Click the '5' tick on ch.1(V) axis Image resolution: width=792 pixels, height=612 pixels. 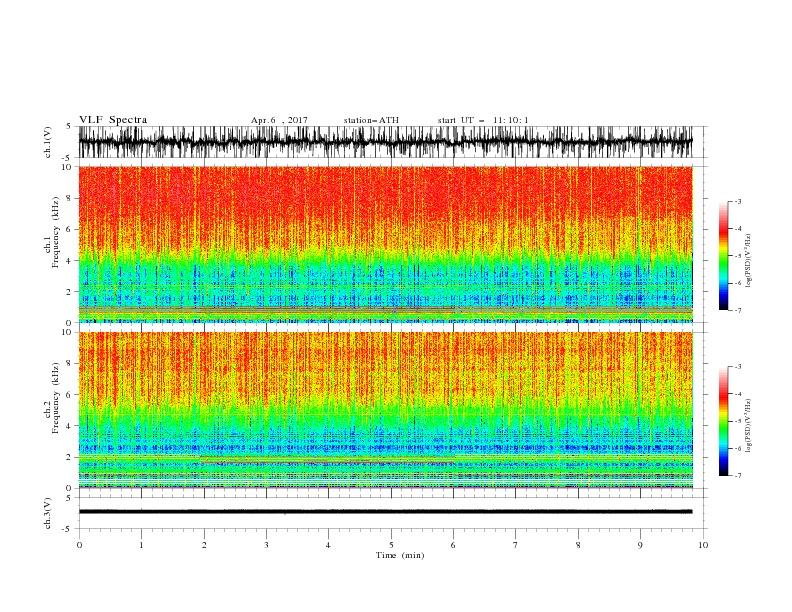point(68,126)
